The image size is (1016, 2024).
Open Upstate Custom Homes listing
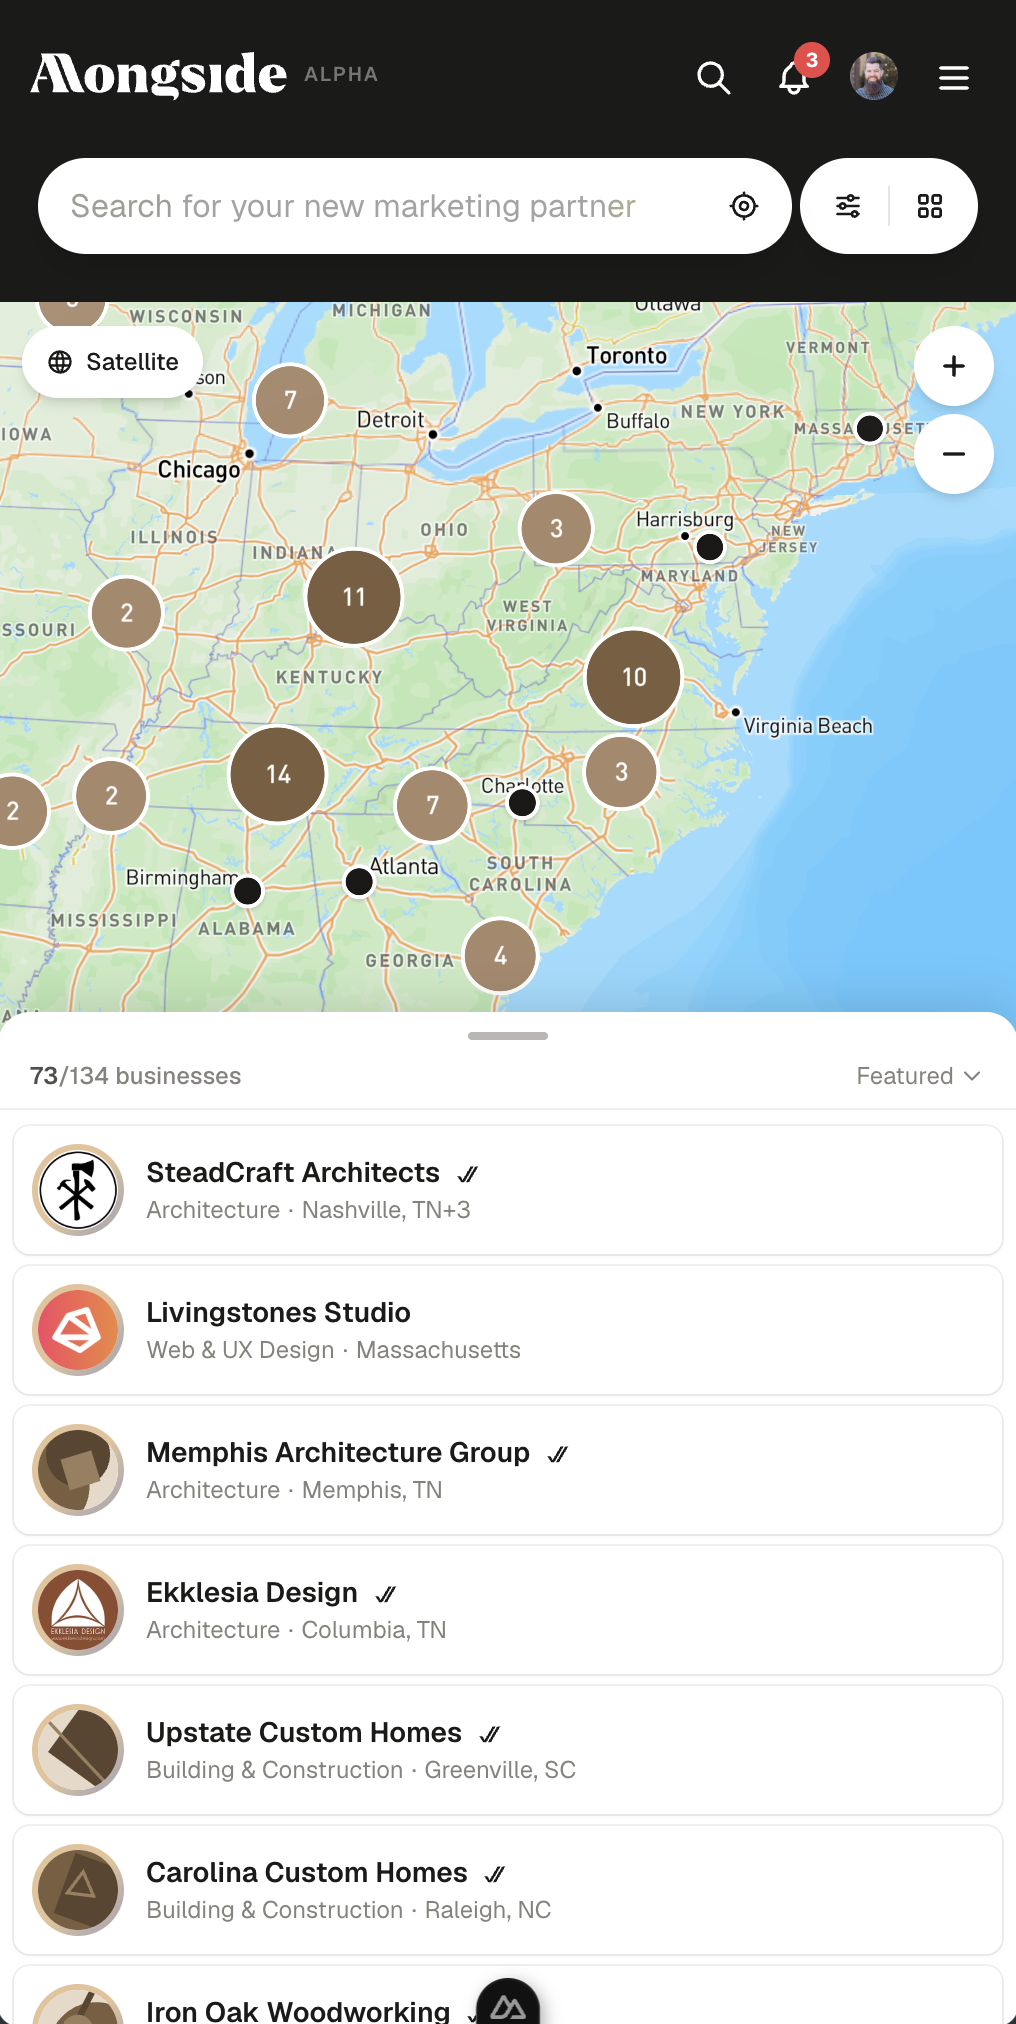(x=508, y=1750)
